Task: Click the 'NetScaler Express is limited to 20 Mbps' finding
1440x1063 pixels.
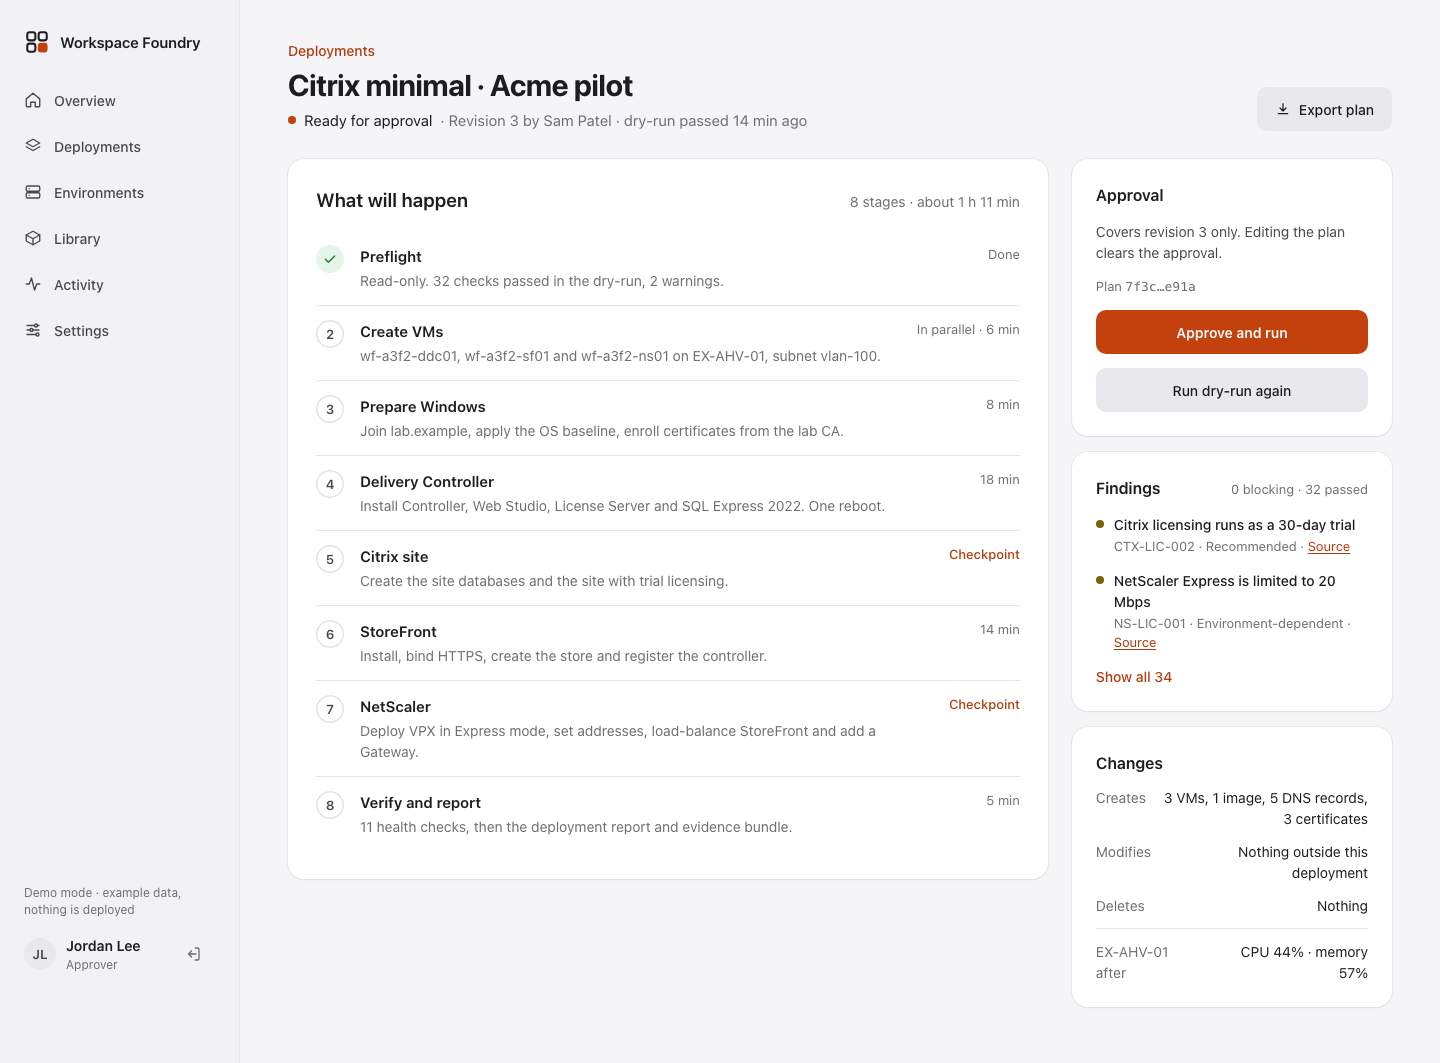Action: (x=1225, y=591)
